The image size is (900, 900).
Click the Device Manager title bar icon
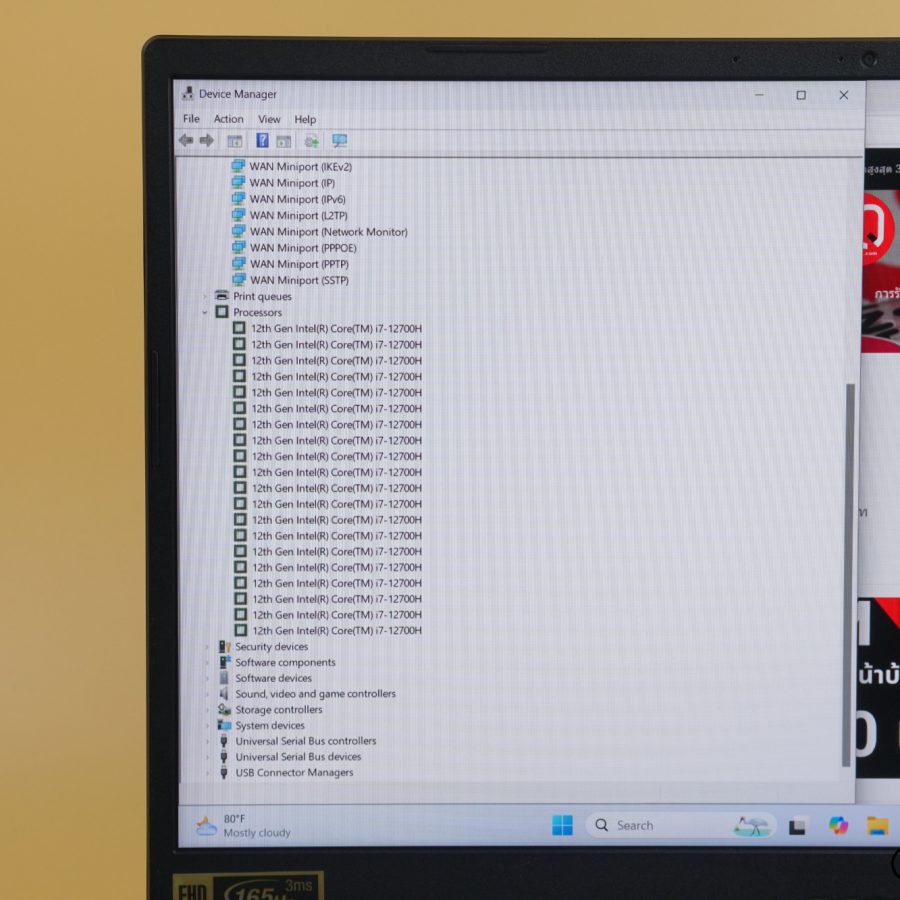pyautogui.click(x=188, y=93)
